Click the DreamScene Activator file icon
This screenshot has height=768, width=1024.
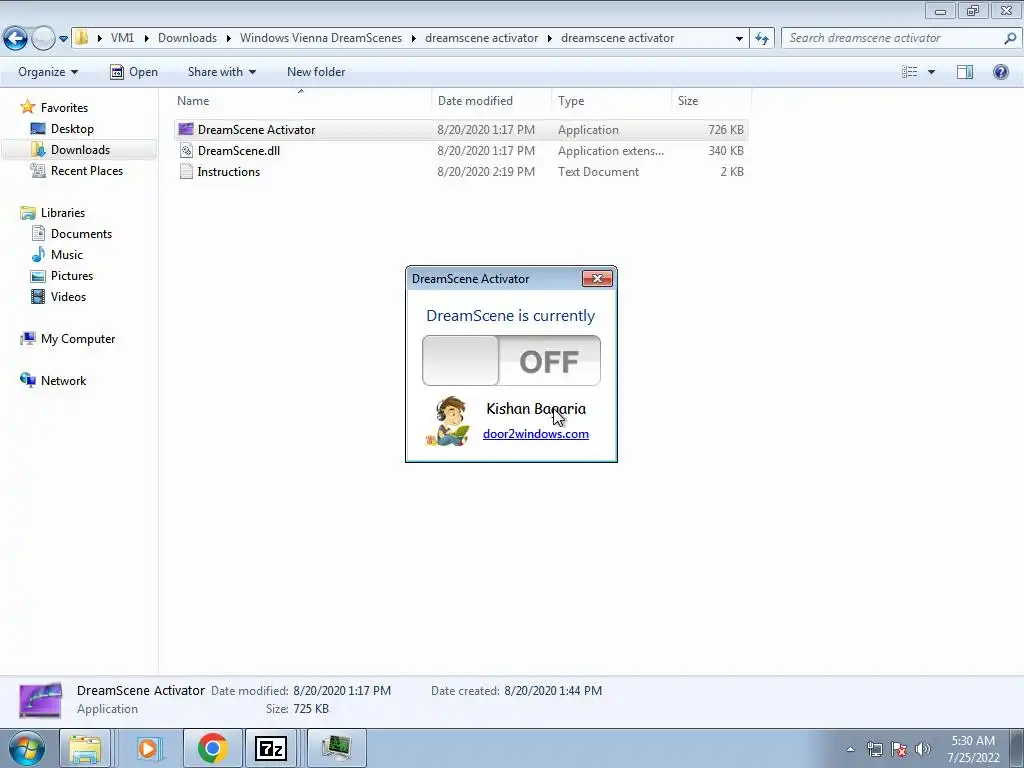point(186,129)
